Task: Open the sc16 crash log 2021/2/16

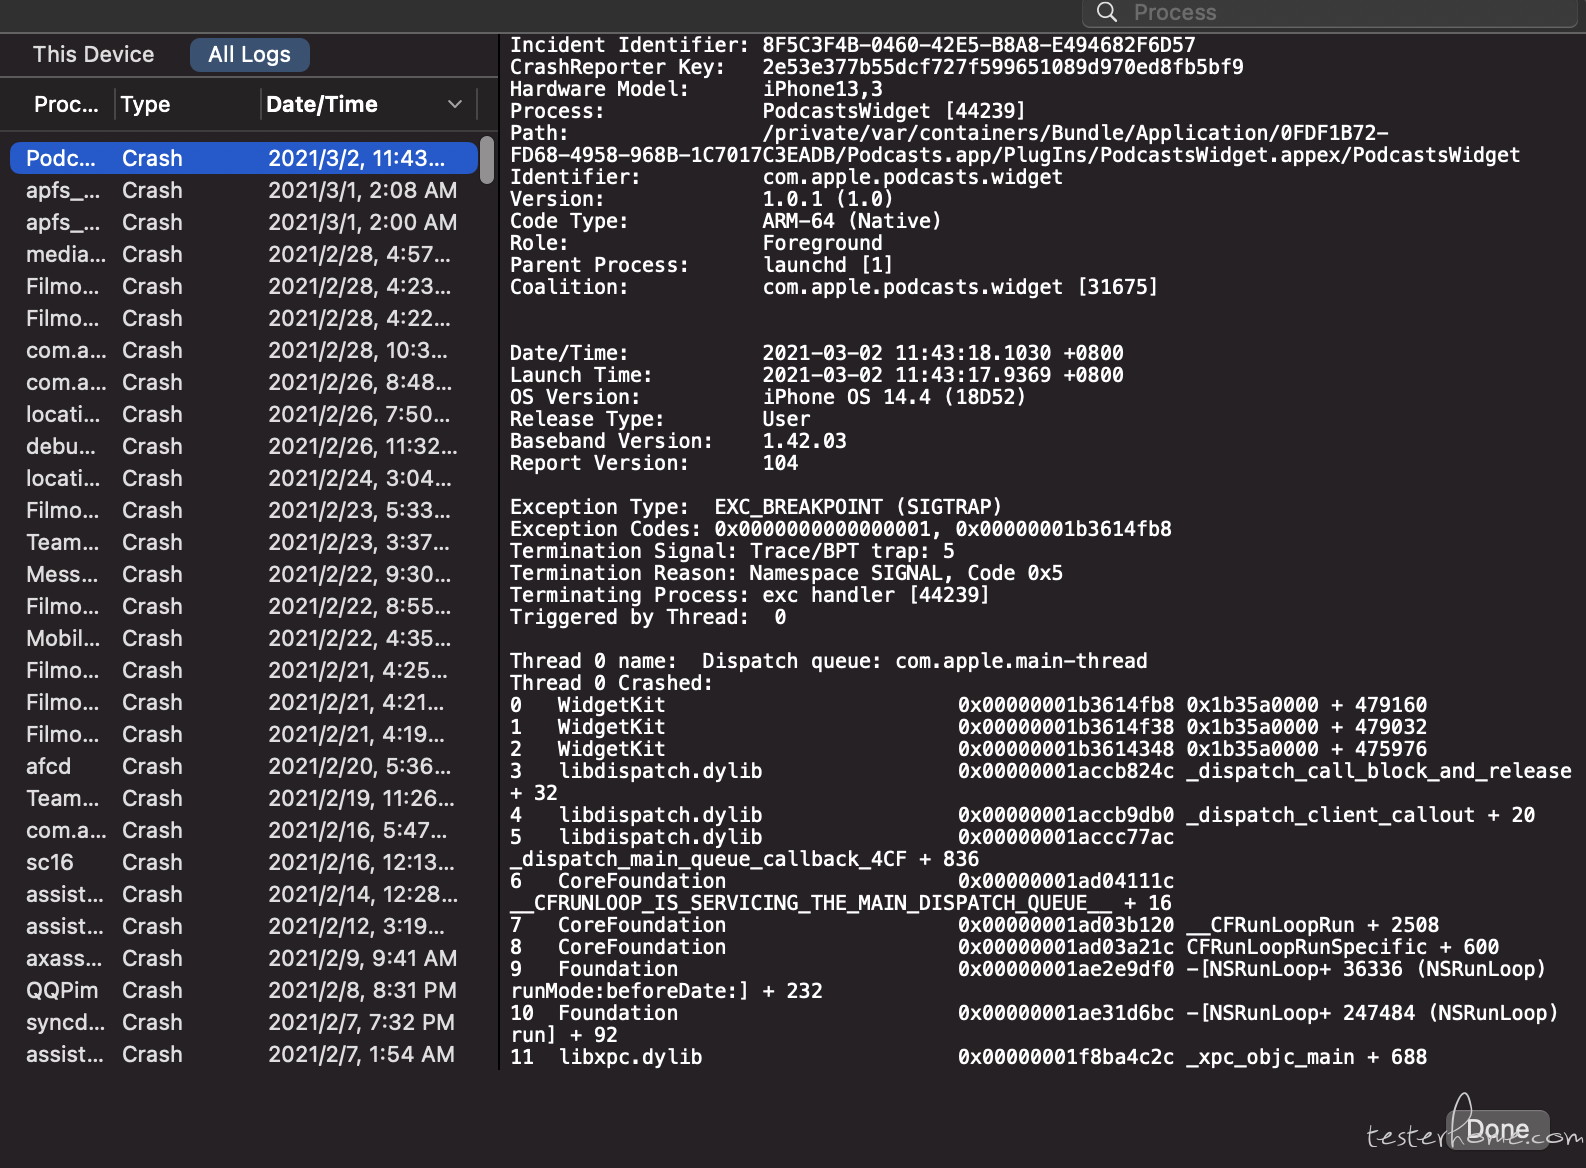Action: pyautogui.click(x=244, y=862)
